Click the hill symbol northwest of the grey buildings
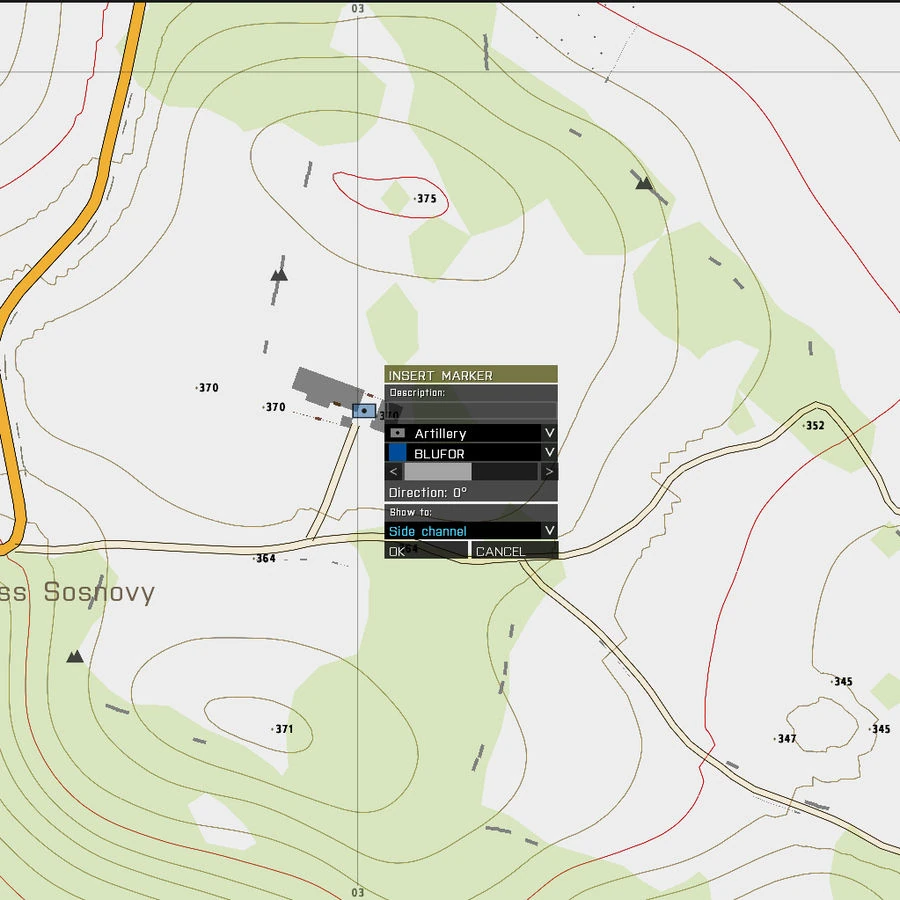The height and width of the screenshot is (900, 900). (279, 276)
